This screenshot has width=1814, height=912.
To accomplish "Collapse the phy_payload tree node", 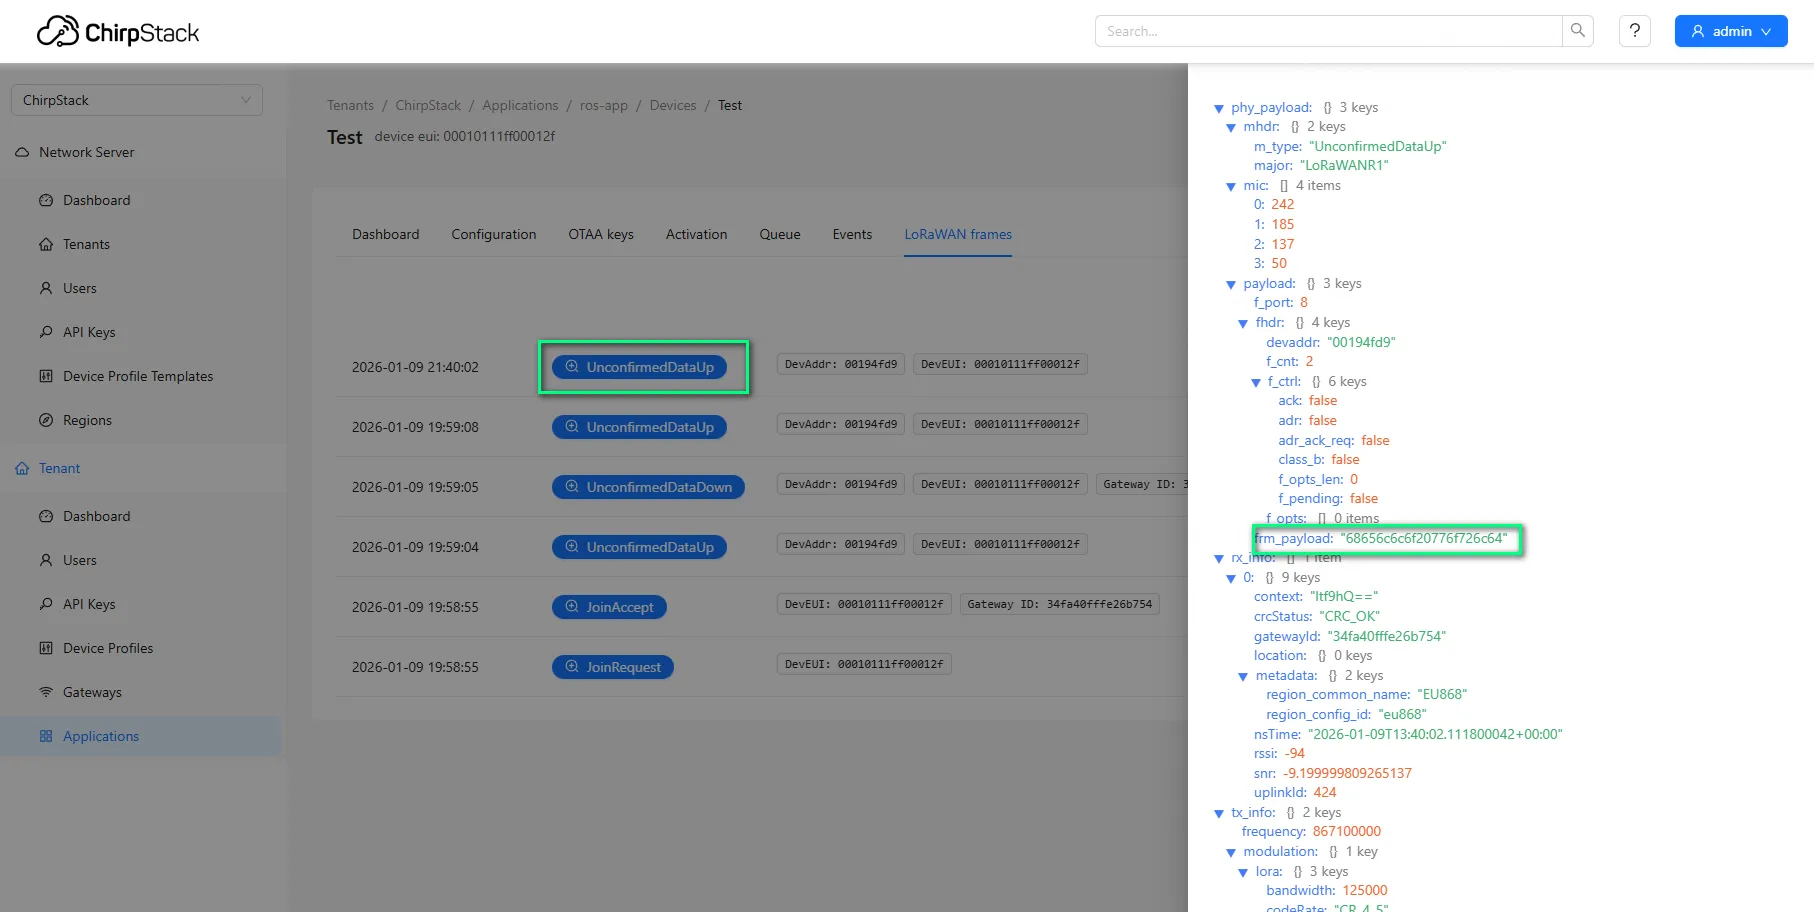I will click(1218, 108).
